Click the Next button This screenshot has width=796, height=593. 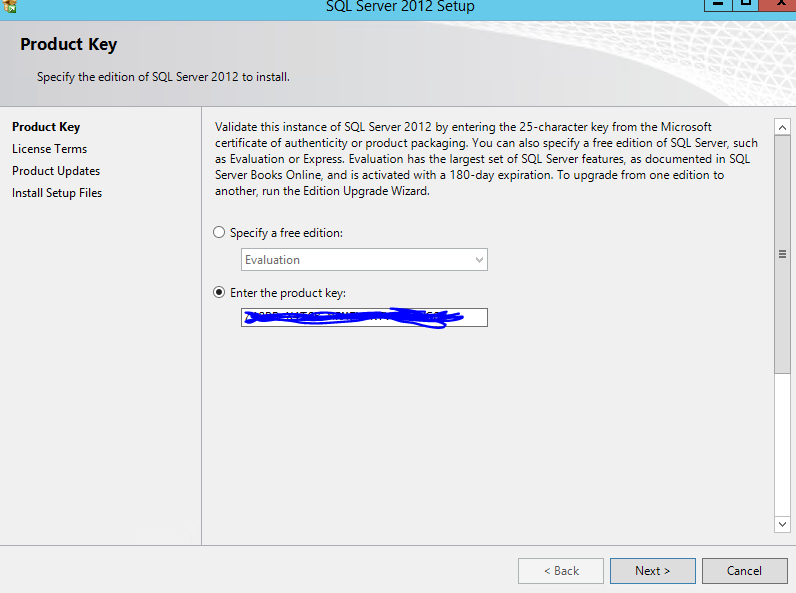(652, 571)
